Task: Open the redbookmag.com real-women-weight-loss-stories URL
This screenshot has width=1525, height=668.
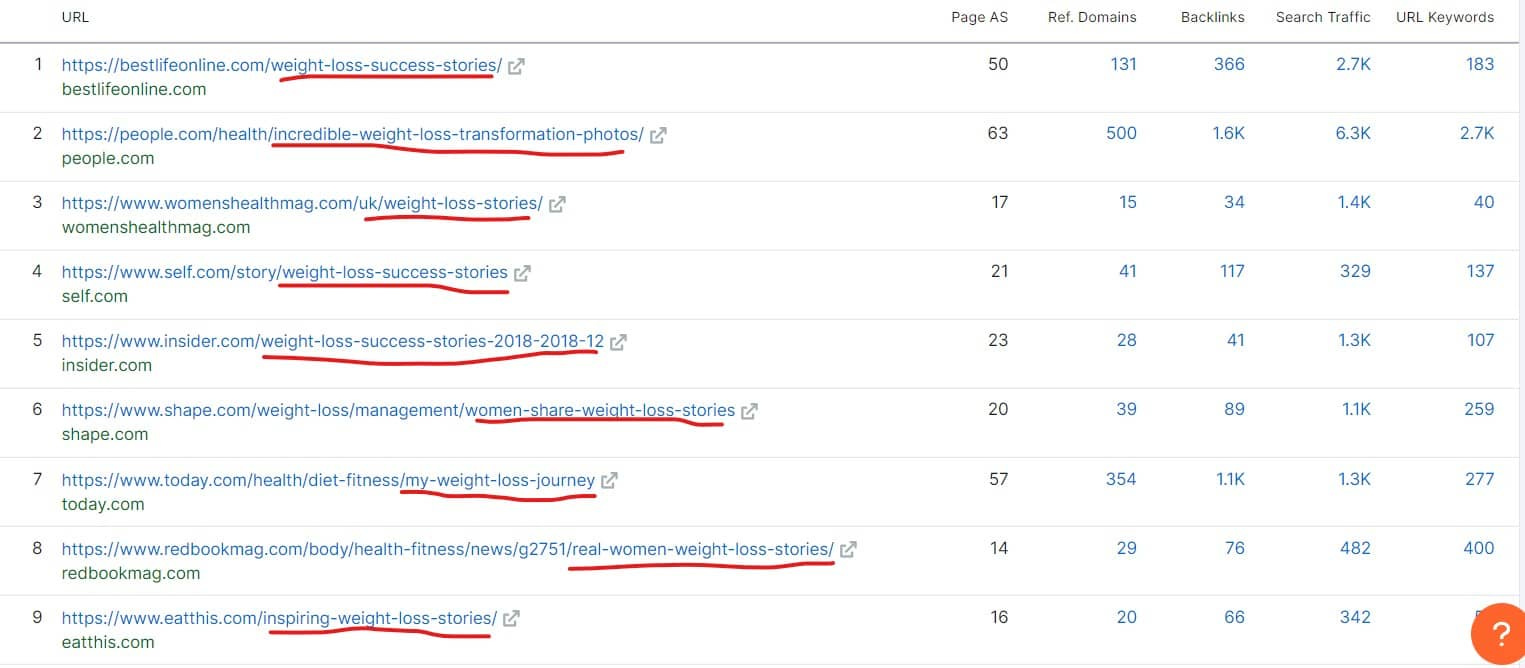Action: 448,549
